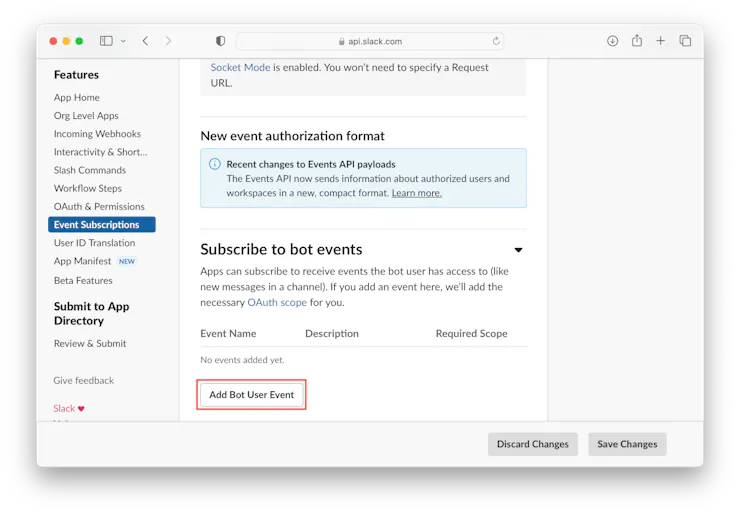
Task: Click the Share icon in the toolbar
Action: coord(636,41)
